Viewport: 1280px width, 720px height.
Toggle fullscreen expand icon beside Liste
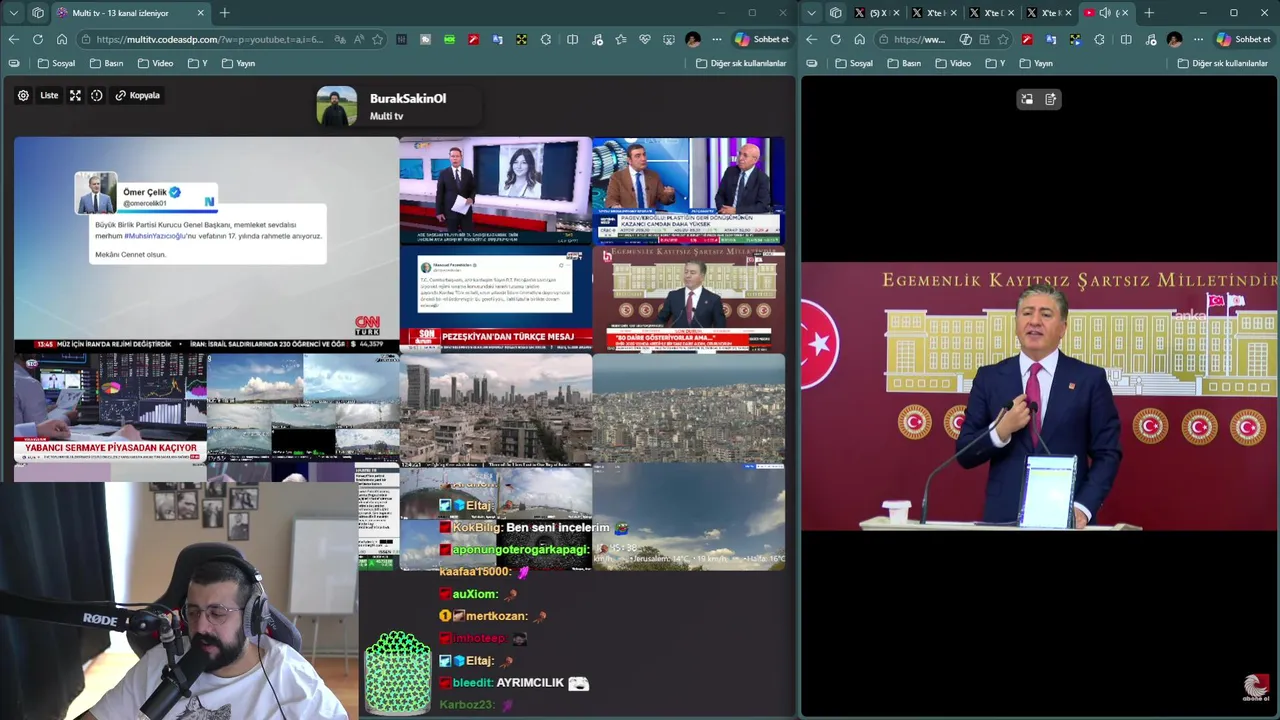(75, 95)
